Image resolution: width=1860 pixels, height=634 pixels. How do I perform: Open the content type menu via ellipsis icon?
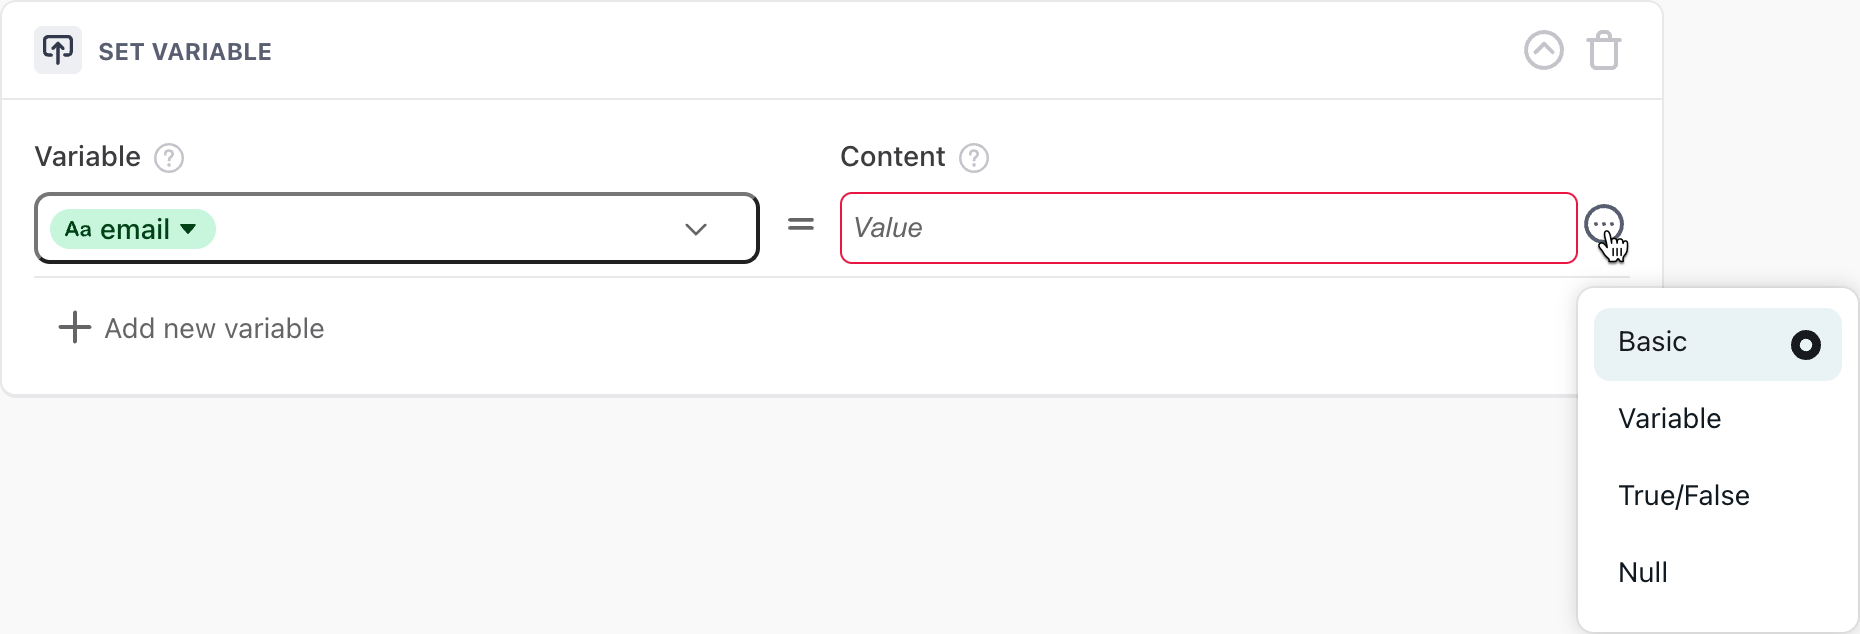[1606, 225]
